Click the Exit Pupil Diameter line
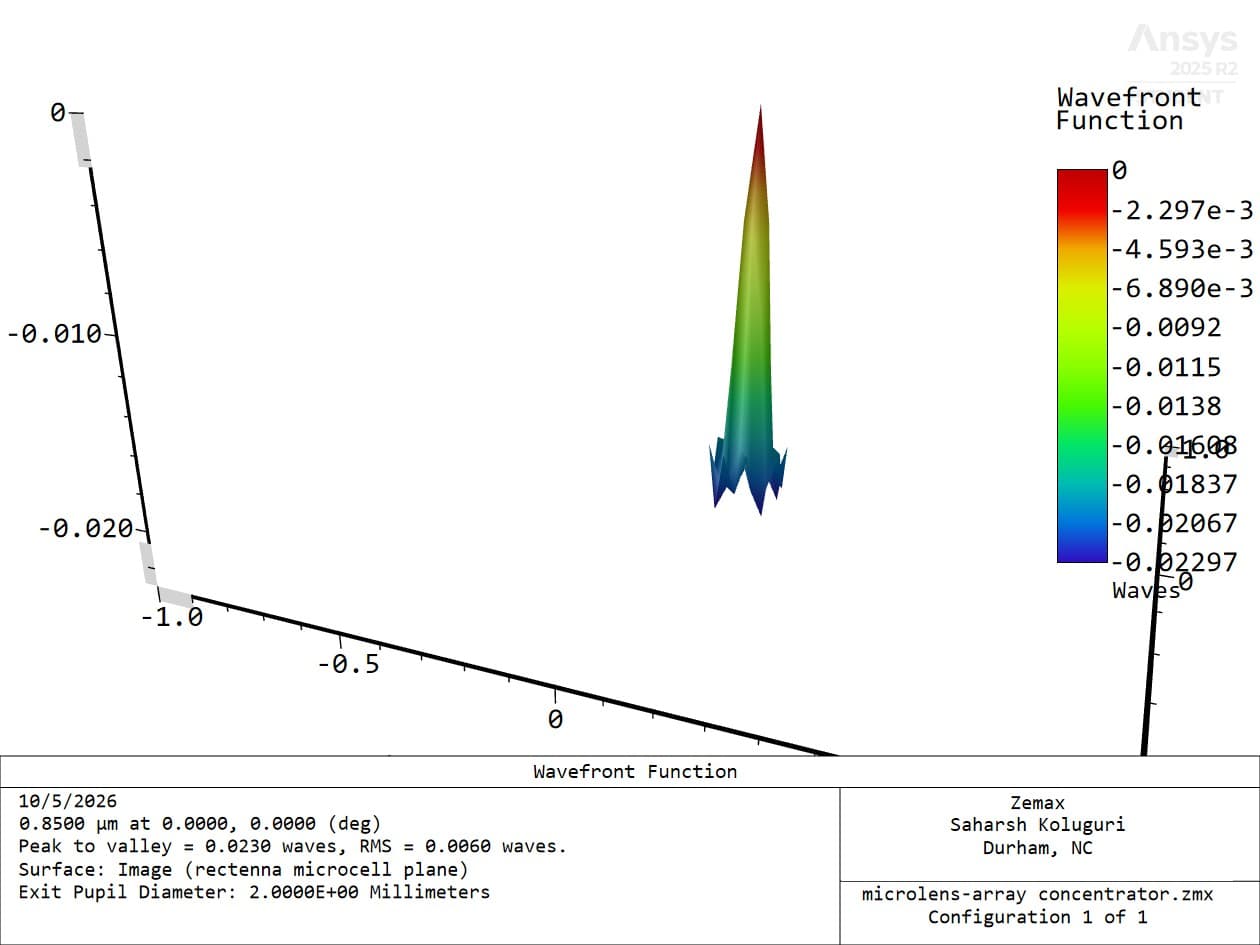 [x=255, y=891]
